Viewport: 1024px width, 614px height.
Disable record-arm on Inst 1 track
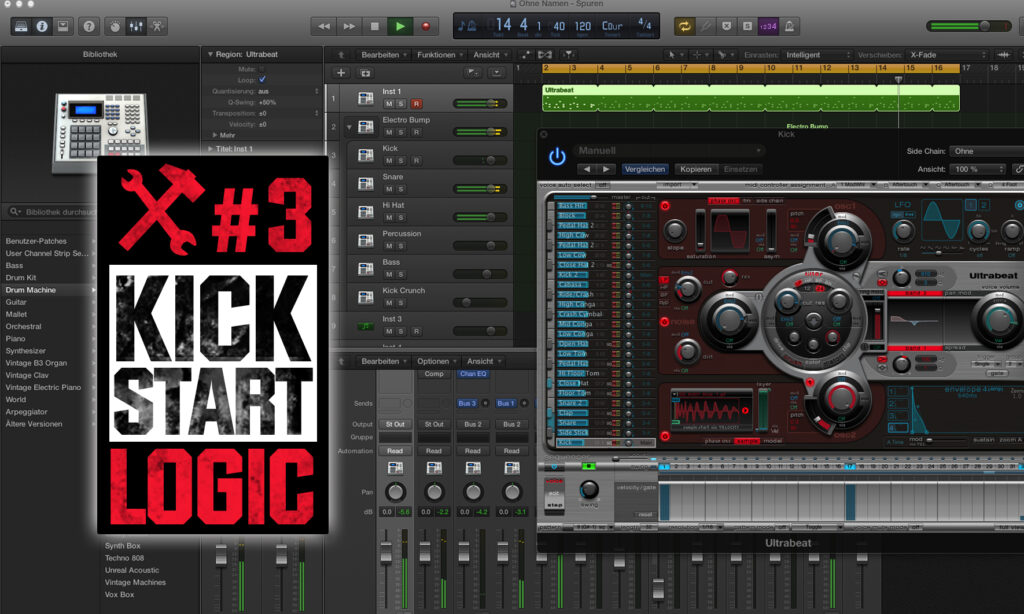pos(416,104)
